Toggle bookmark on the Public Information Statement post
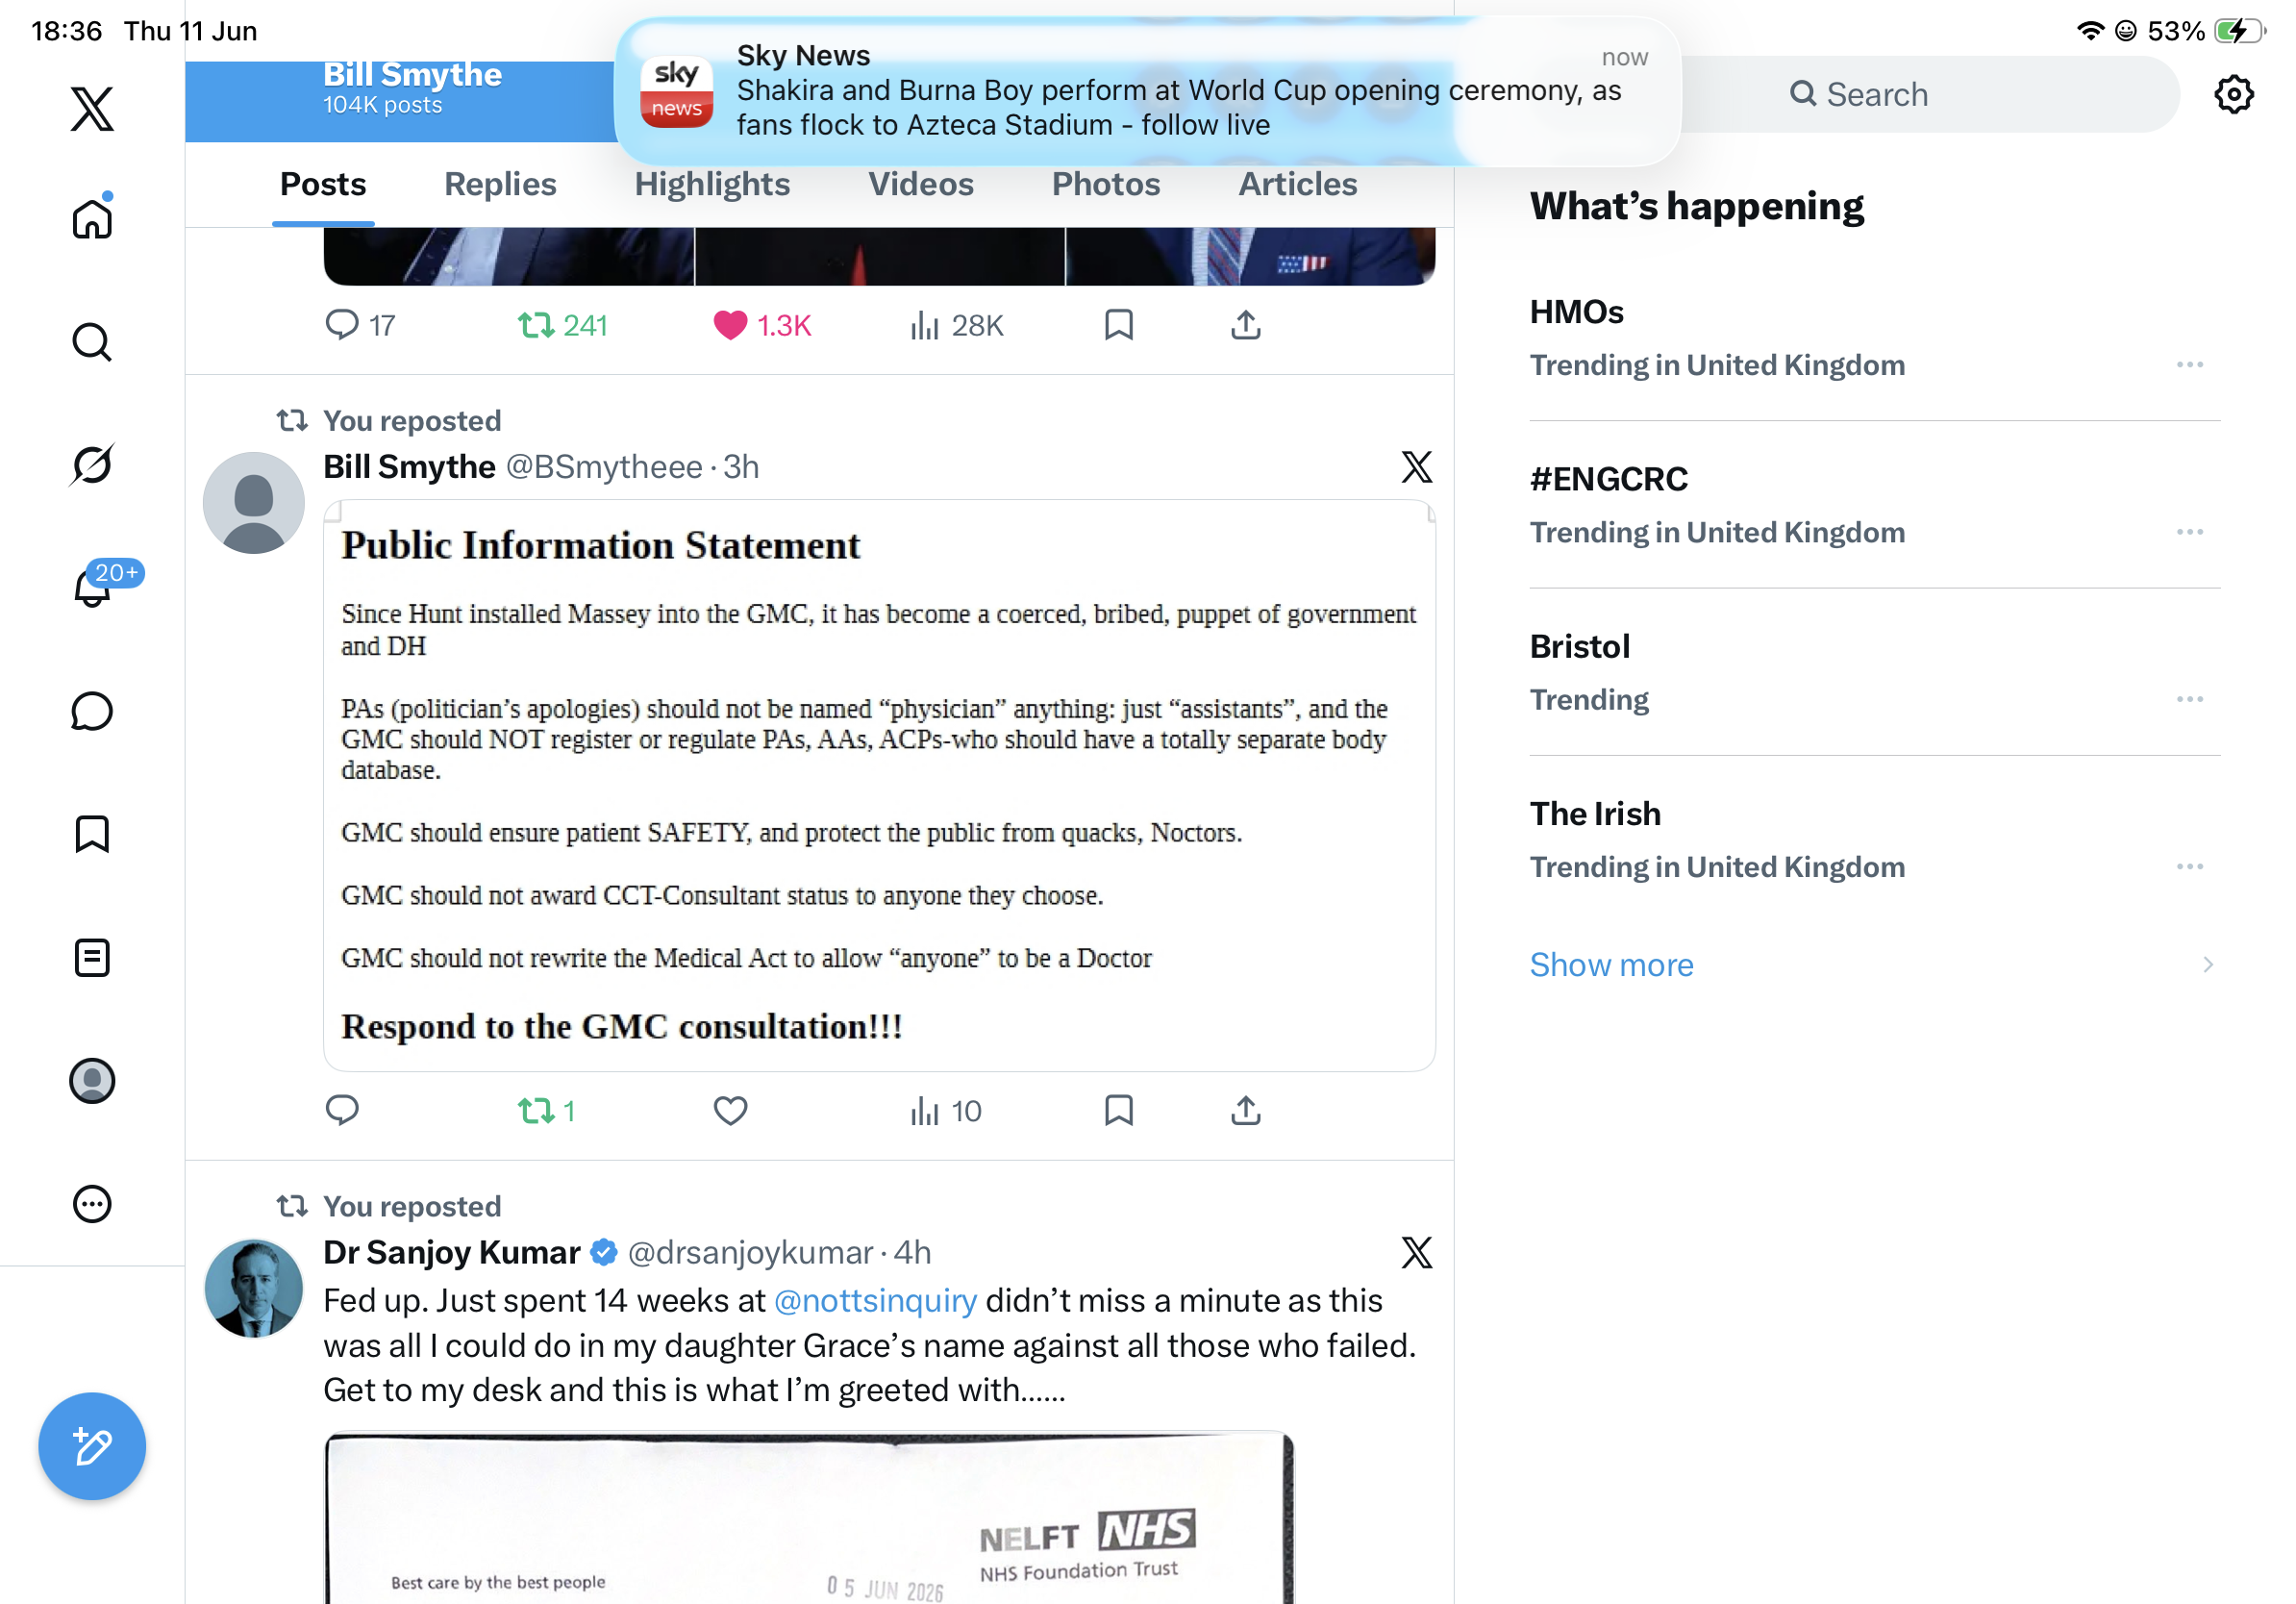2296x1604 pixels. (x=1118, y=1110)
